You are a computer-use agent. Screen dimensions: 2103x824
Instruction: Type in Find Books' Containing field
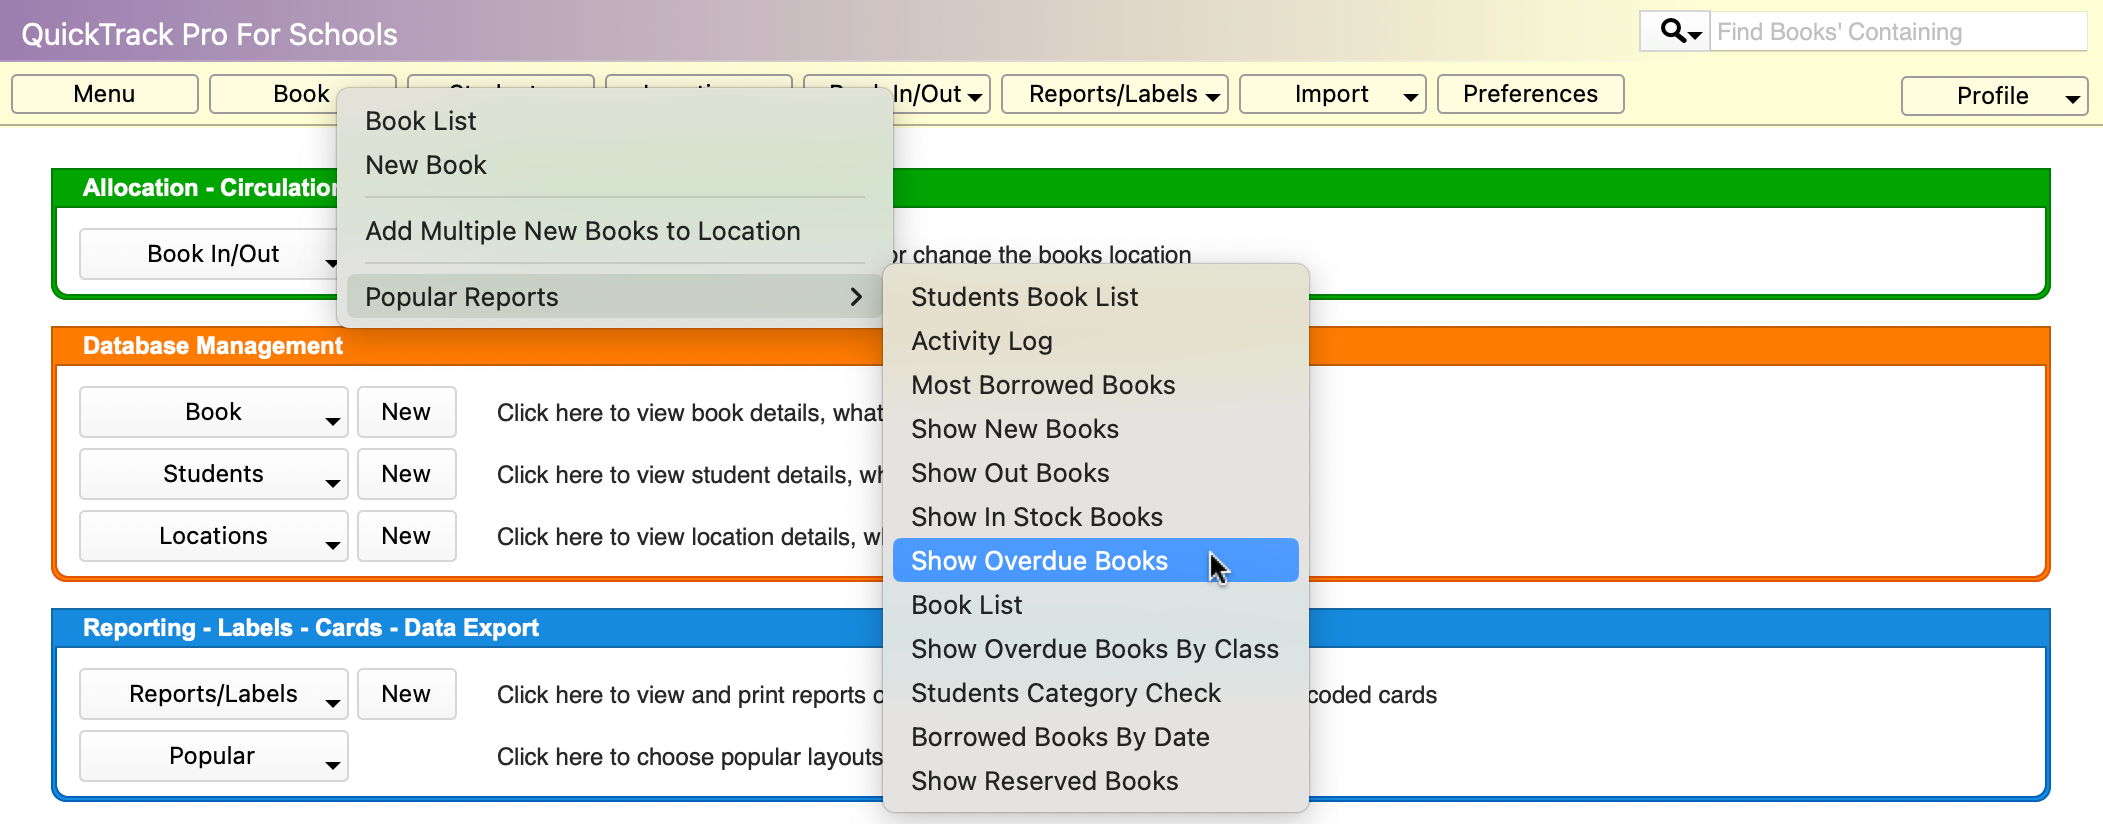(x=1896, y=32)
